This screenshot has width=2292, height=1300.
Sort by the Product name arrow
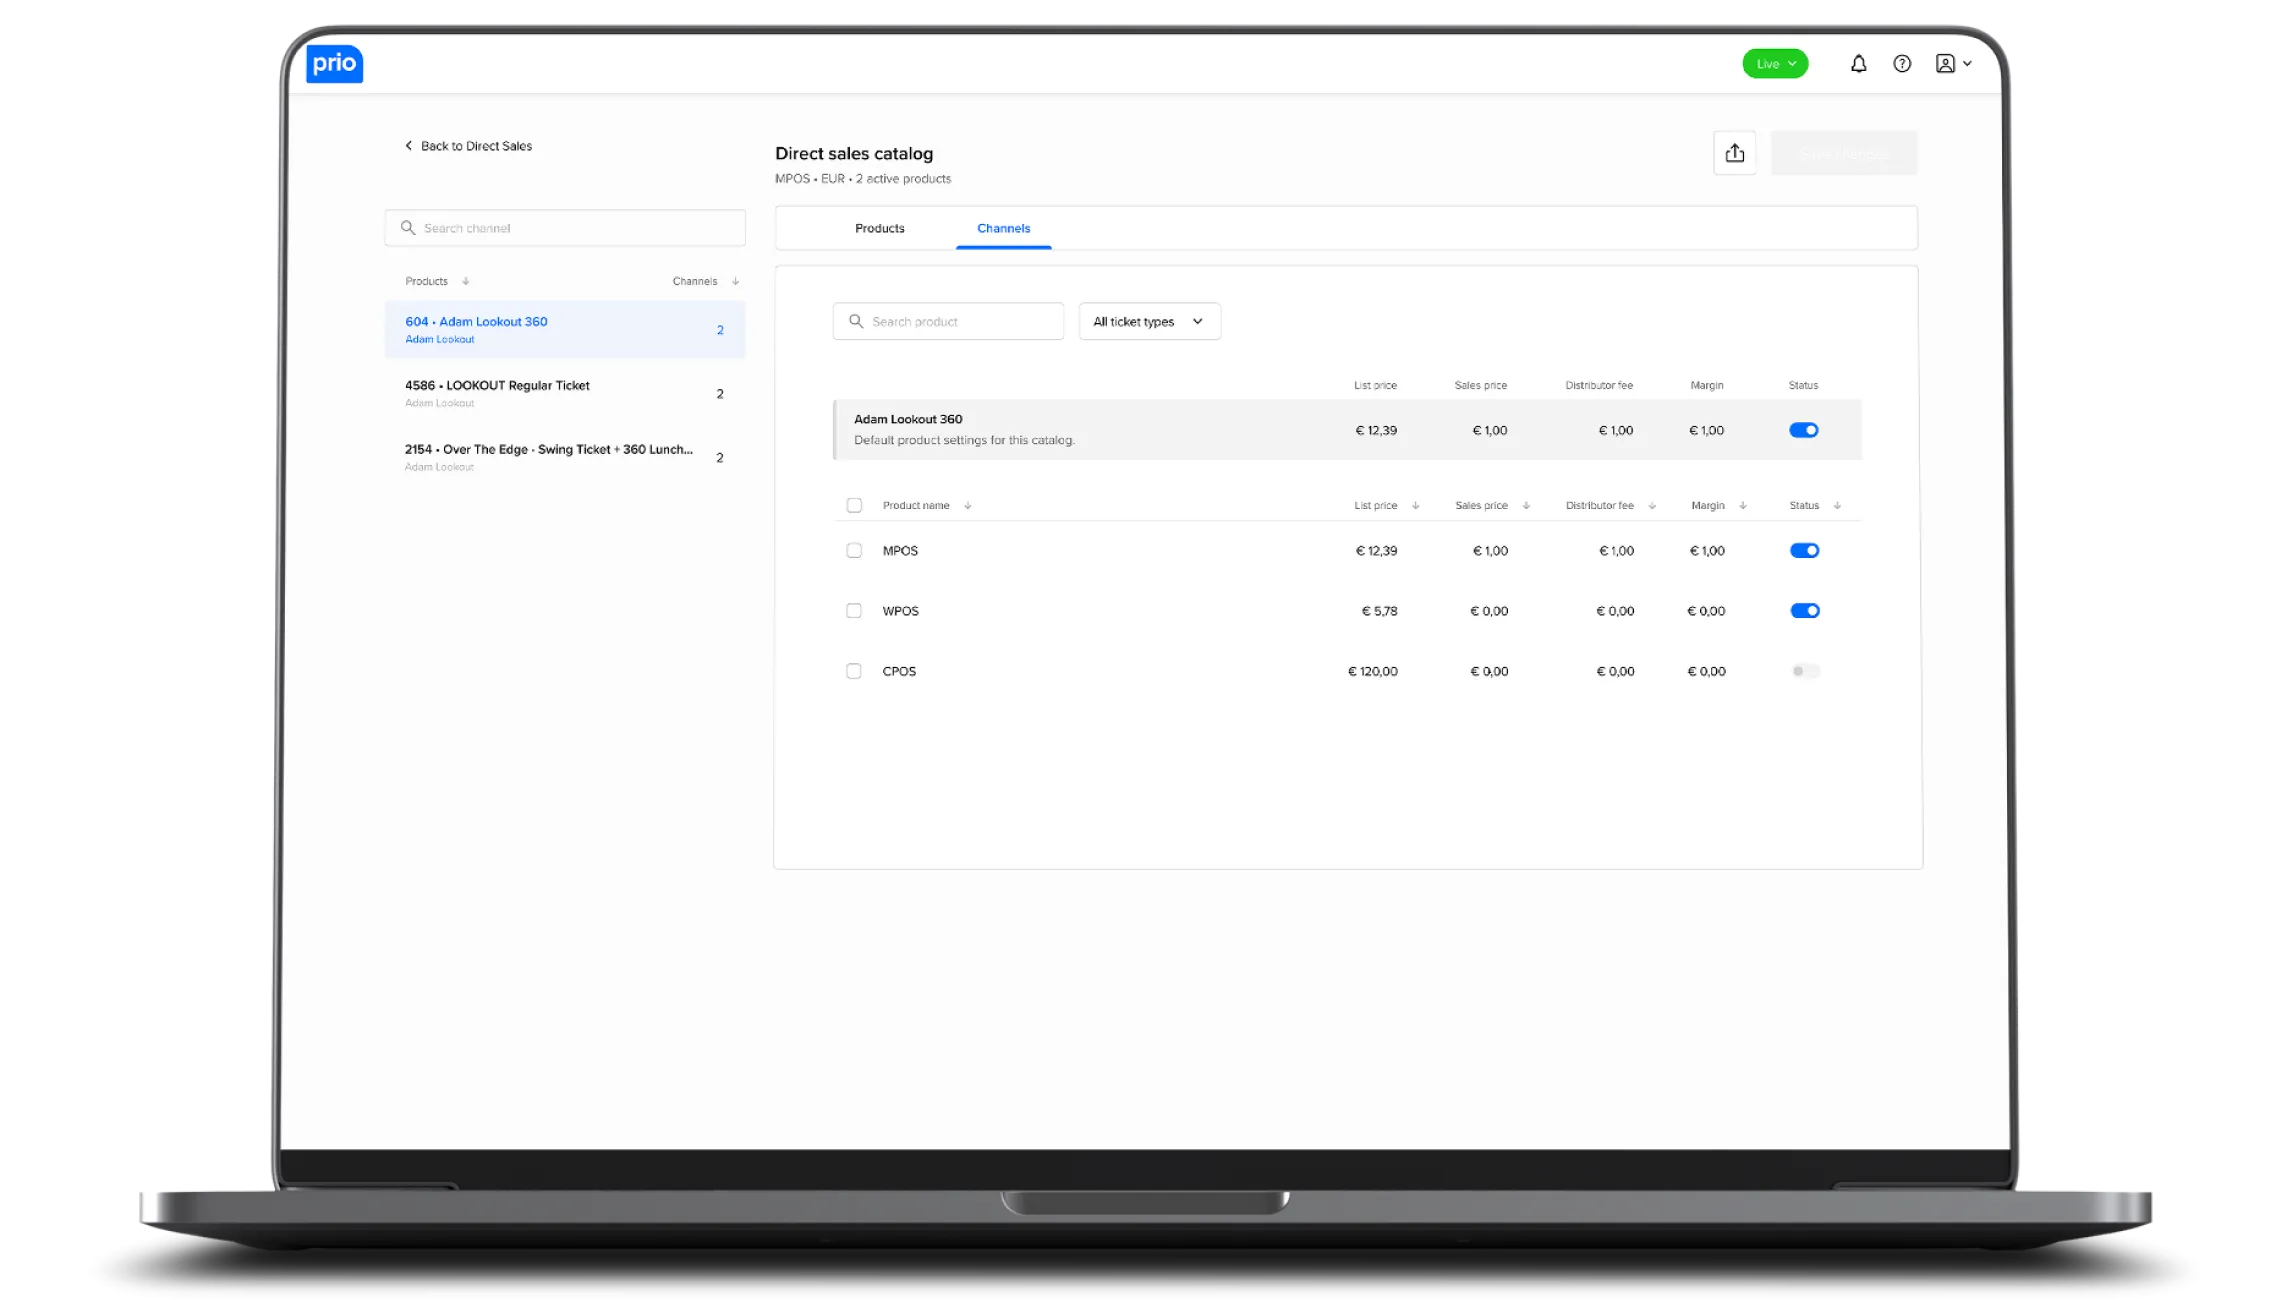pos(967,506)
